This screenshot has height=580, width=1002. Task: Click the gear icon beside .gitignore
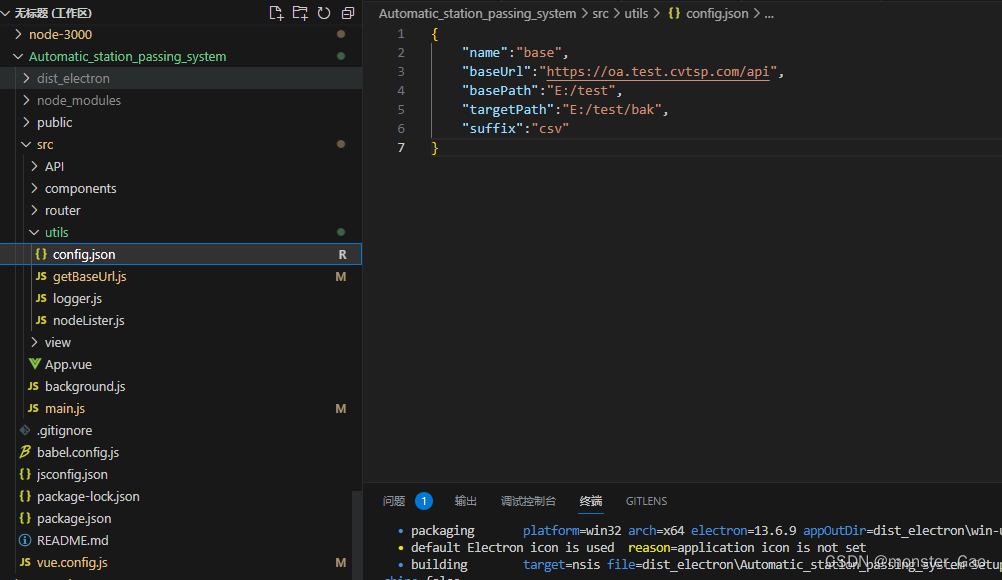click(24, 430)
